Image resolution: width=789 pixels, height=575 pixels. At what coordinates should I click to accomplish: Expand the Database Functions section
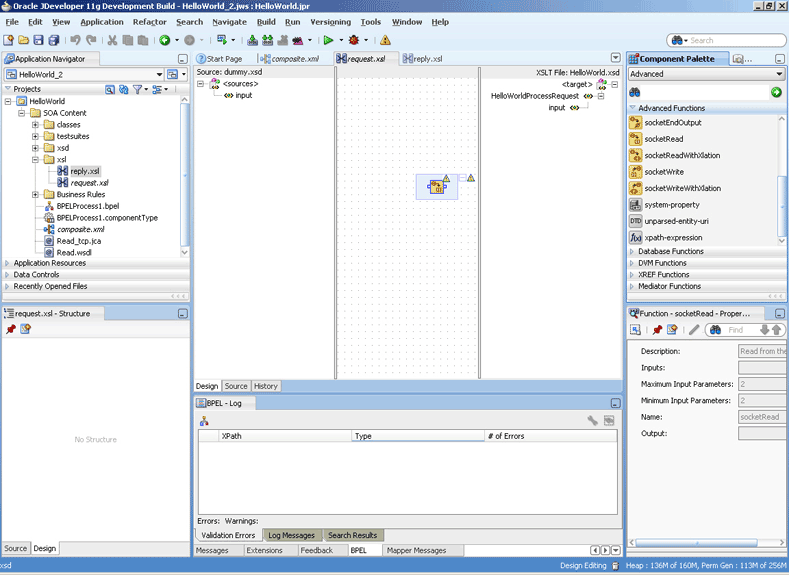point(670,251)
